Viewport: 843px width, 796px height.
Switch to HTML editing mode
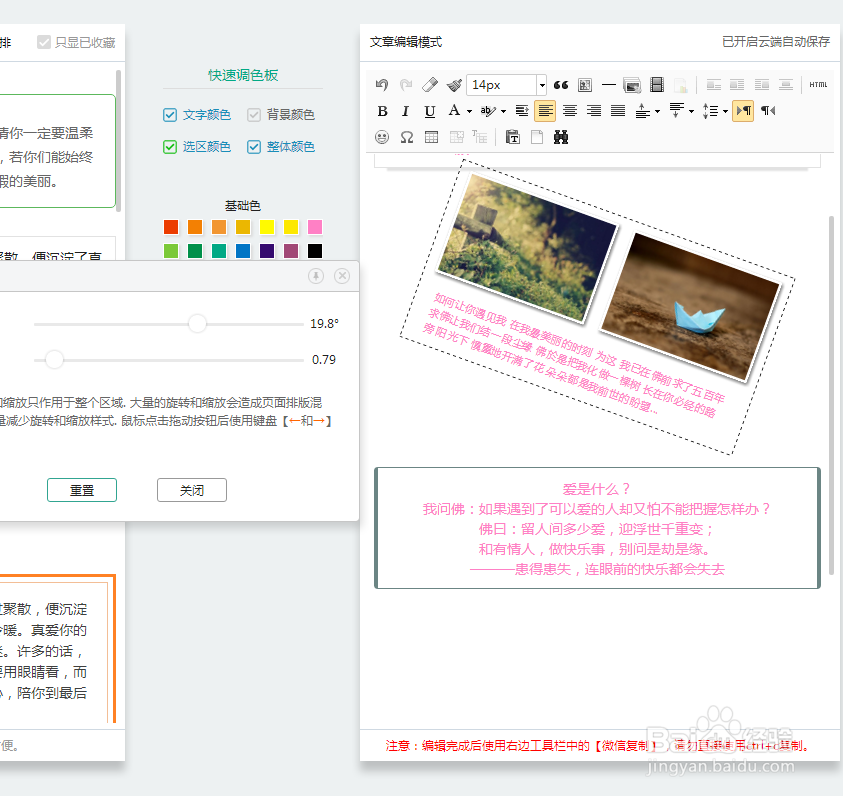point(818,84)
